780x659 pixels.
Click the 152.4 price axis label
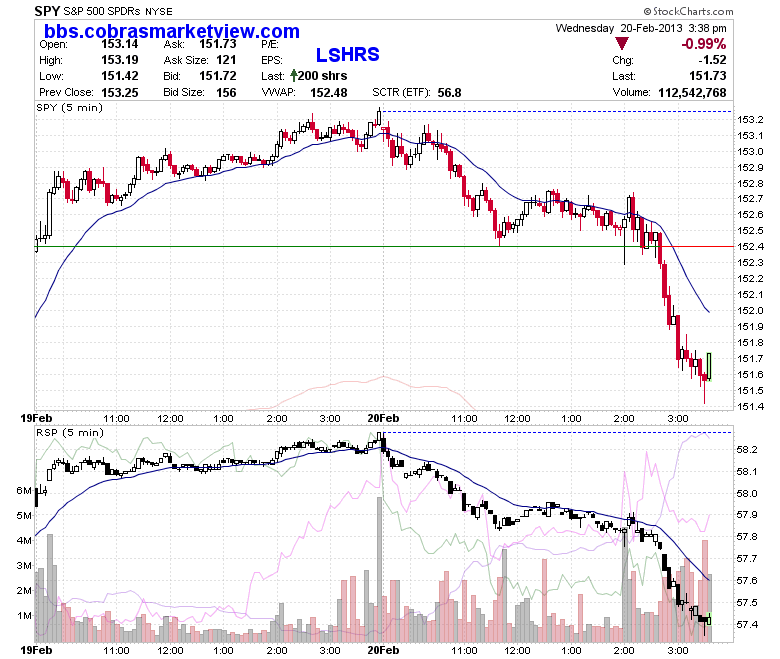[750, 247]
